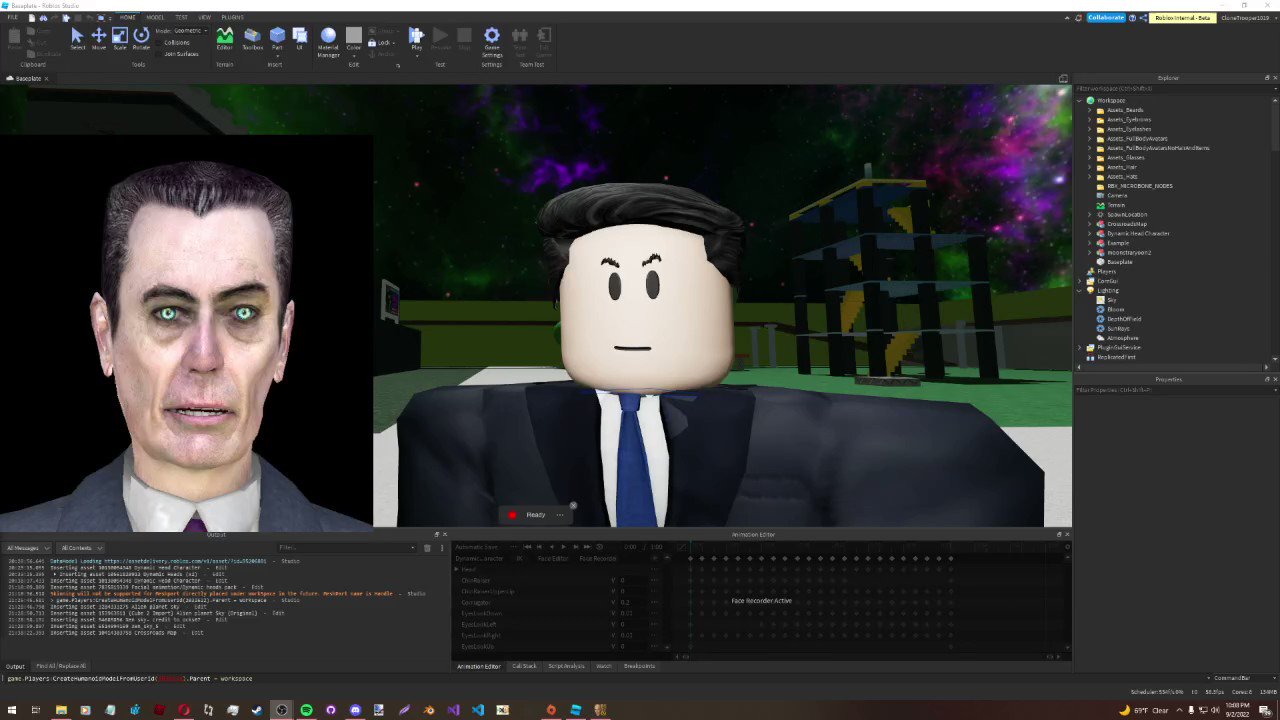Open the All Messages dropdown

click(x=27, y=548)
